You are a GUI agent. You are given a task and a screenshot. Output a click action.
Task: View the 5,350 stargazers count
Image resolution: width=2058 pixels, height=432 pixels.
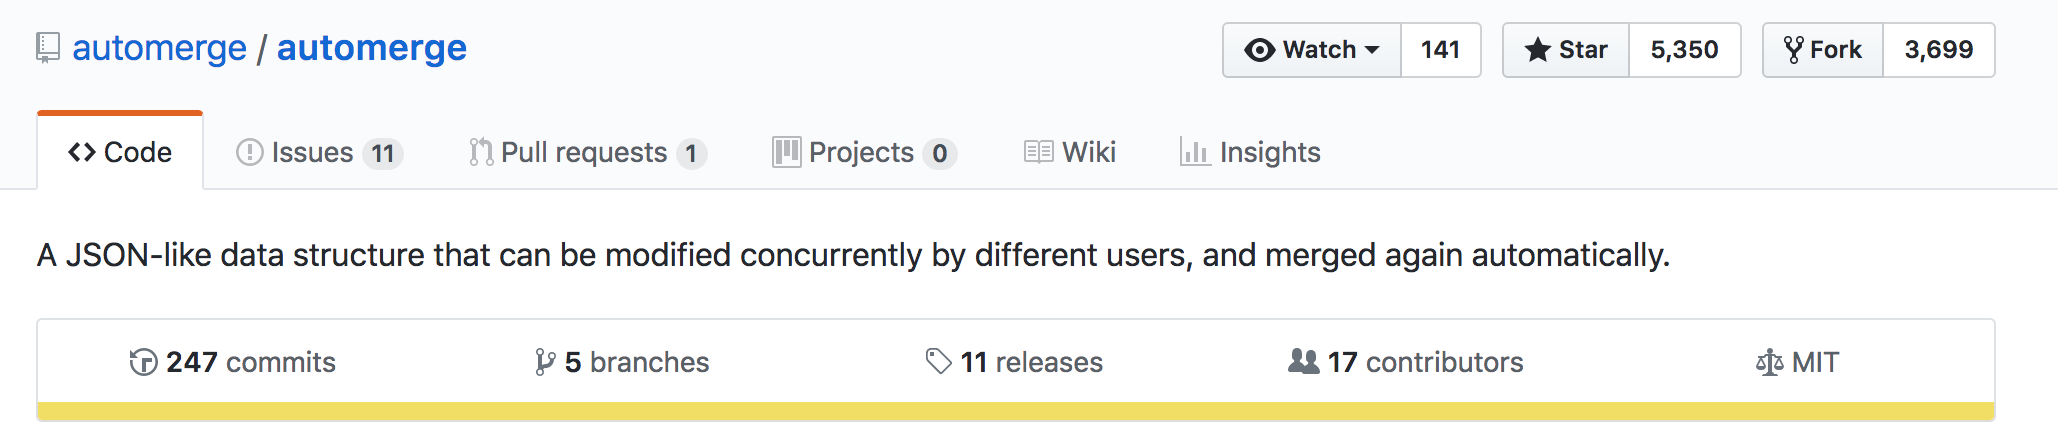[1684, 50]
